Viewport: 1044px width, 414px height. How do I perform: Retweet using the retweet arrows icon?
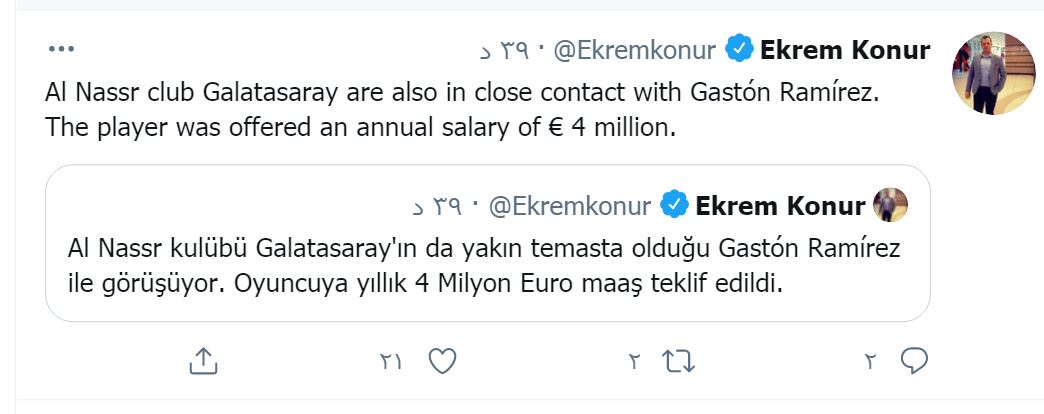678,361
